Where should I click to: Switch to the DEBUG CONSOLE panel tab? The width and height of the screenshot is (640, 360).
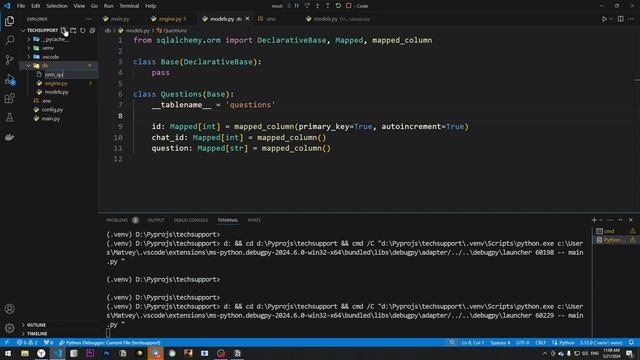click(x=191, y=220)
